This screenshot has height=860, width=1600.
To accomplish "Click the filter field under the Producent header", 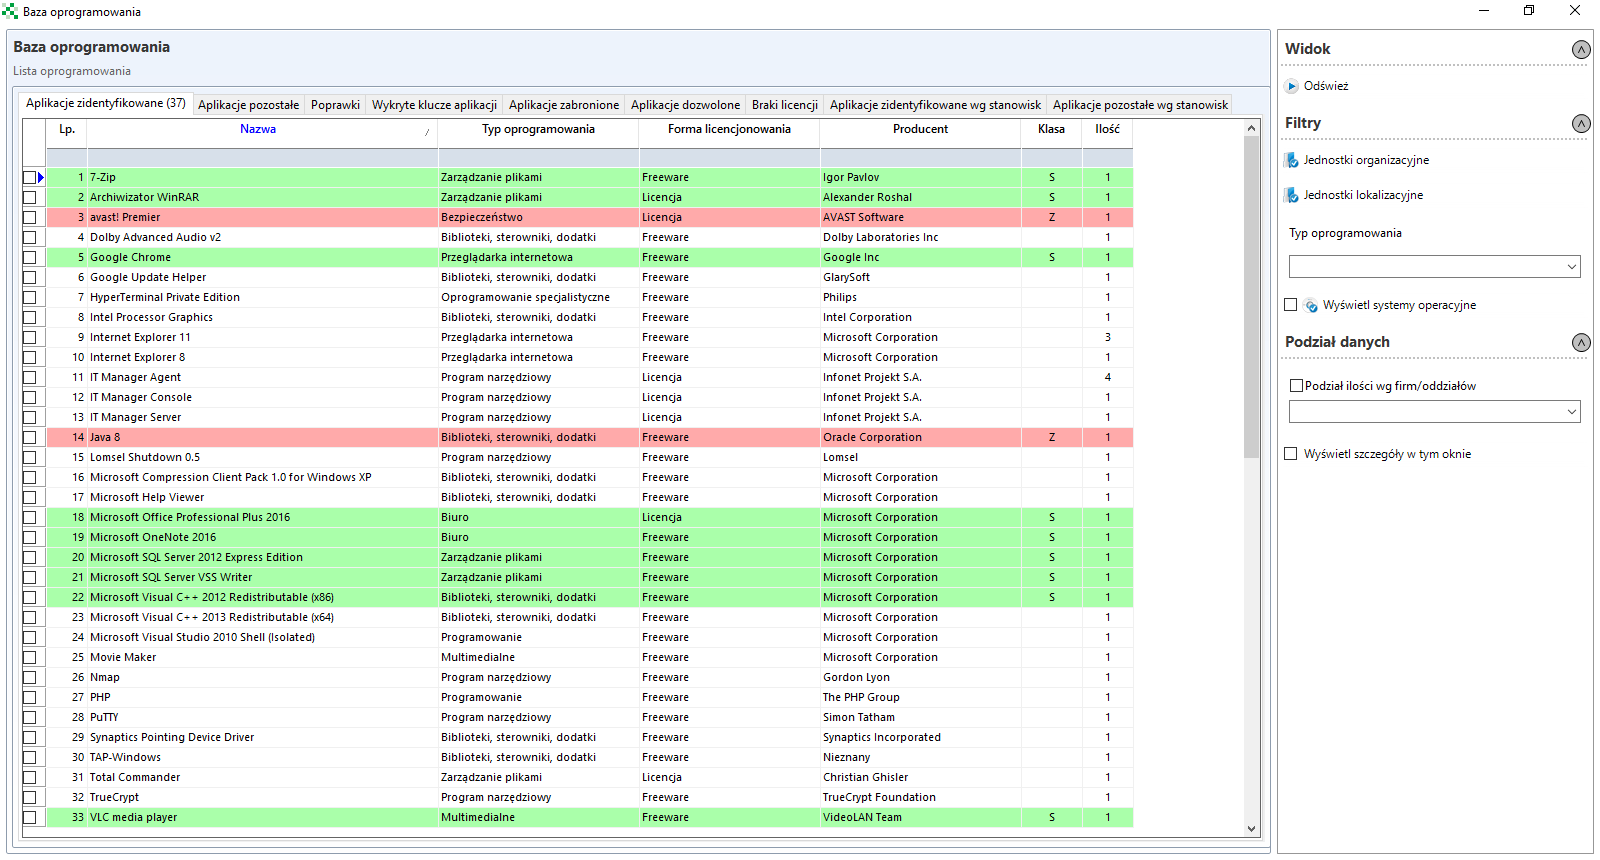I will [921, 158].
